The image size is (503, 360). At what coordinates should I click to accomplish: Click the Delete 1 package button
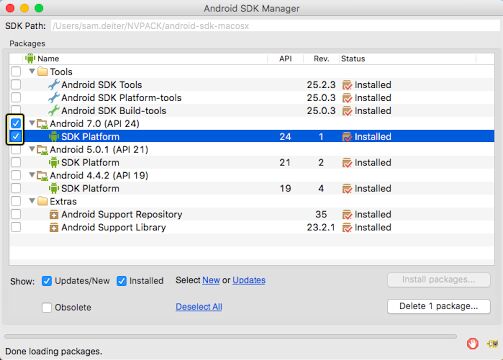point(439,306)
